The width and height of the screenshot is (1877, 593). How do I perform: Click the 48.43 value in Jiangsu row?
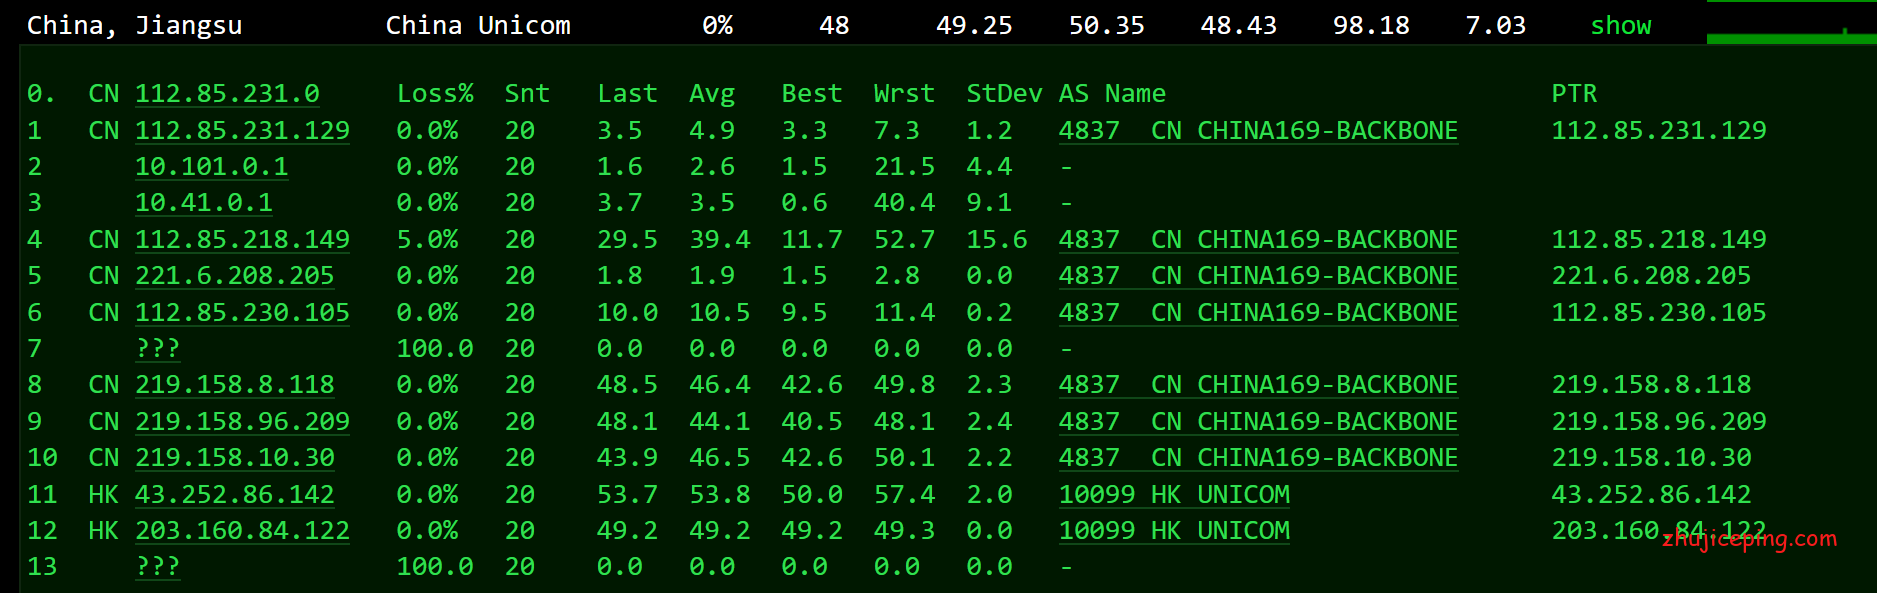tap(1238, 25)
